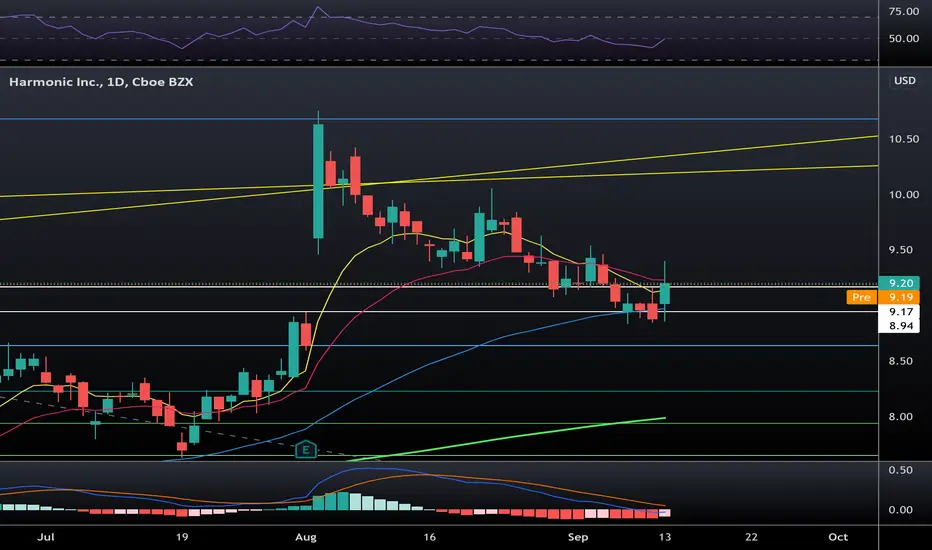
Task: Click the MACD 0.50 axis label
Action: pos(900,470)
